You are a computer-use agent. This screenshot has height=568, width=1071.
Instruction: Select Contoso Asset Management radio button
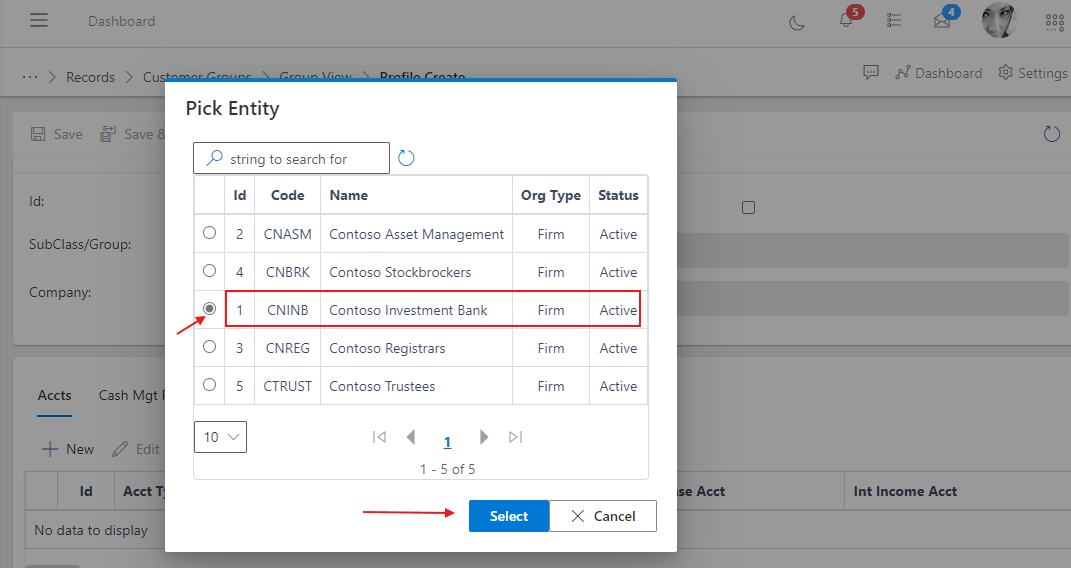[209, 233]
